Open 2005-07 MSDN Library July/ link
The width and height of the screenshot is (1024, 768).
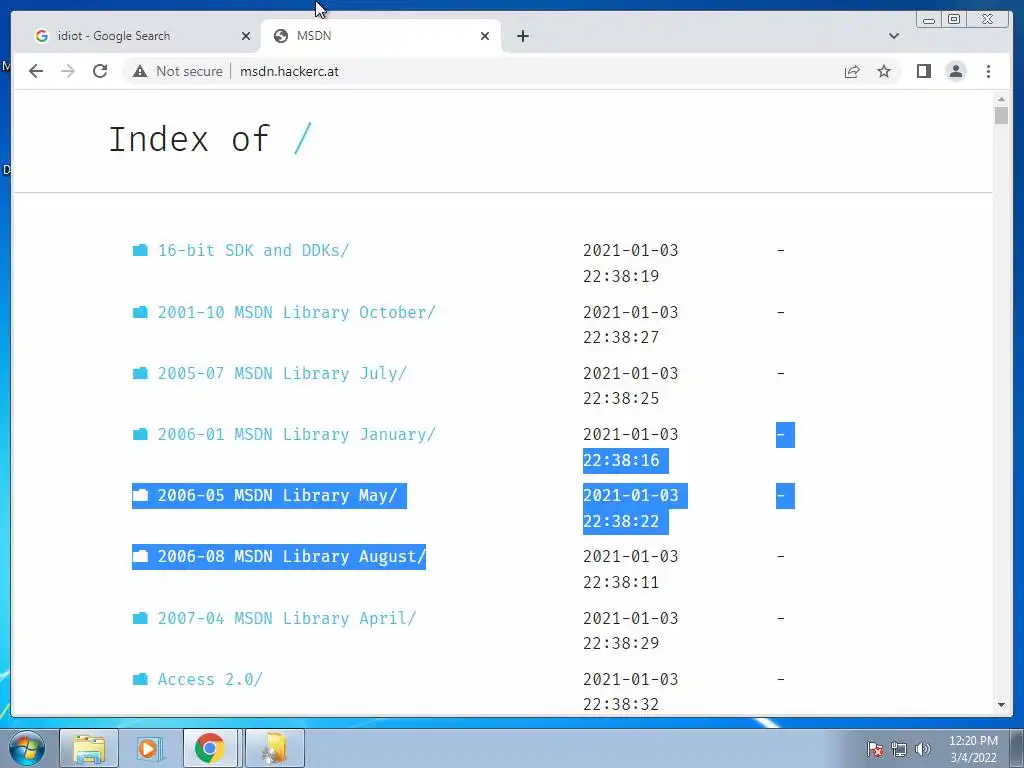[x=282, y=373]
